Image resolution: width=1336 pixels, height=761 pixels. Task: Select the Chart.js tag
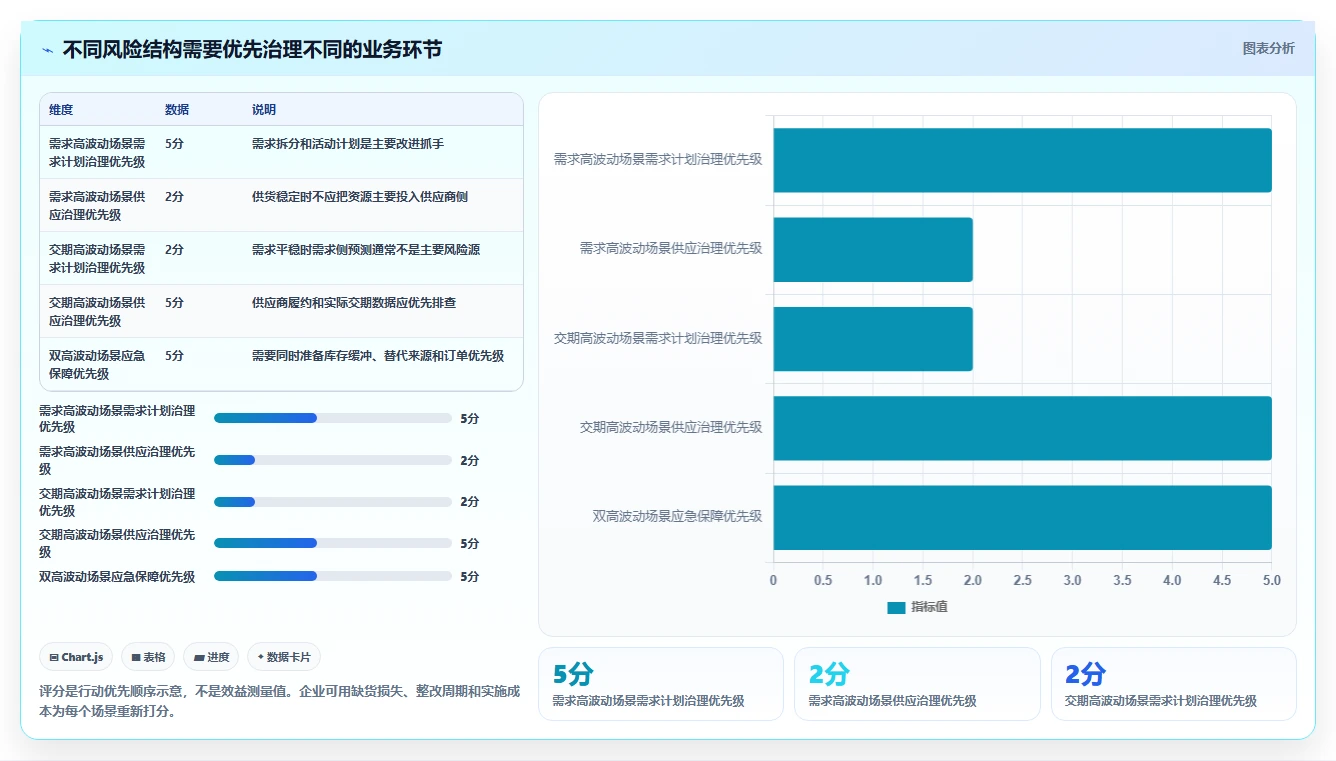(76, 657)
